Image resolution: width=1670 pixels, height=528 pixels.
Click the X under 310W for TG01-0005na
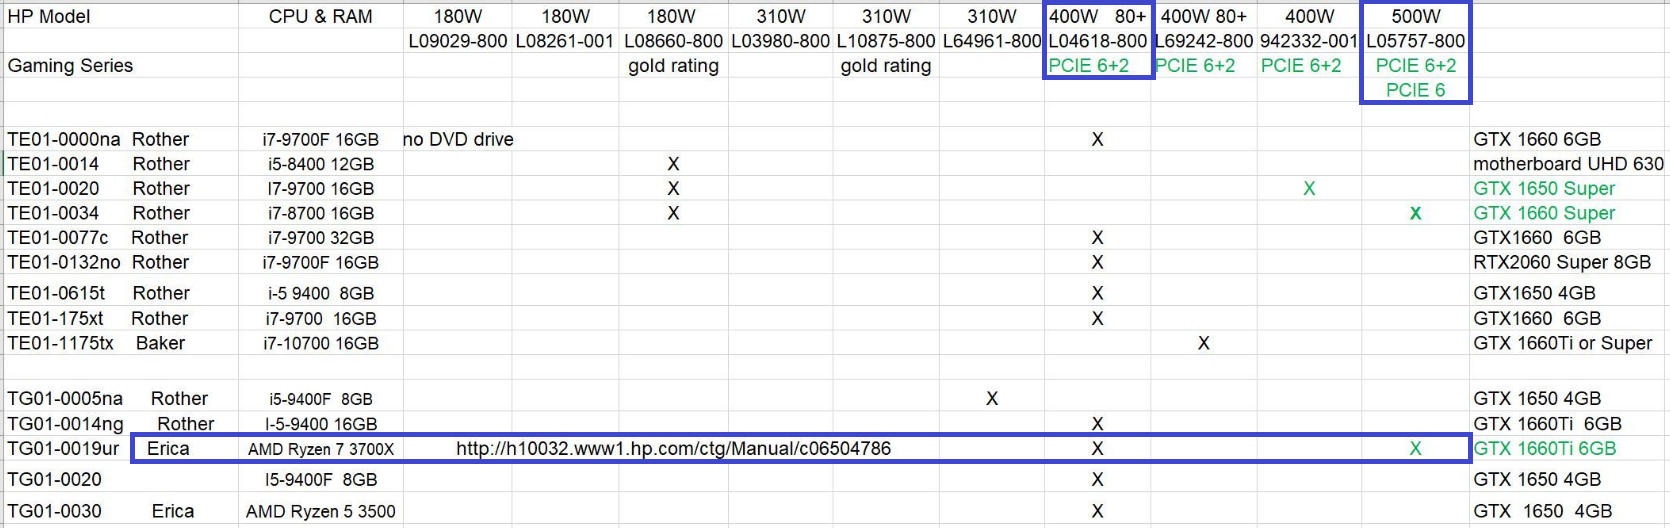coord(992,398)
